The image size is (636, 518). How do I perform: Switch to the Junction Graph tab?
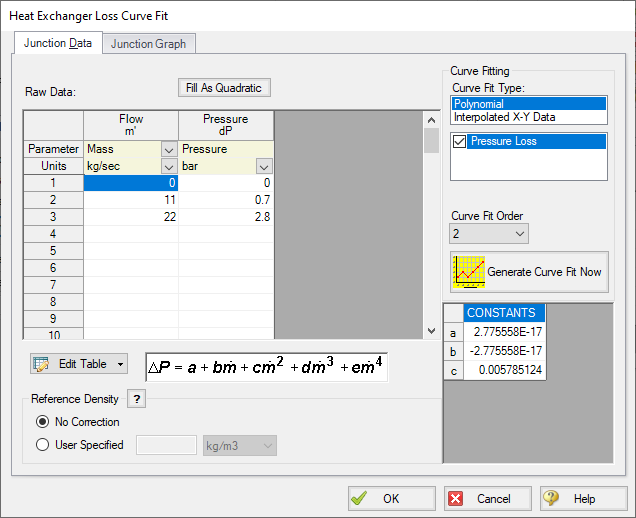coord(148,44)
